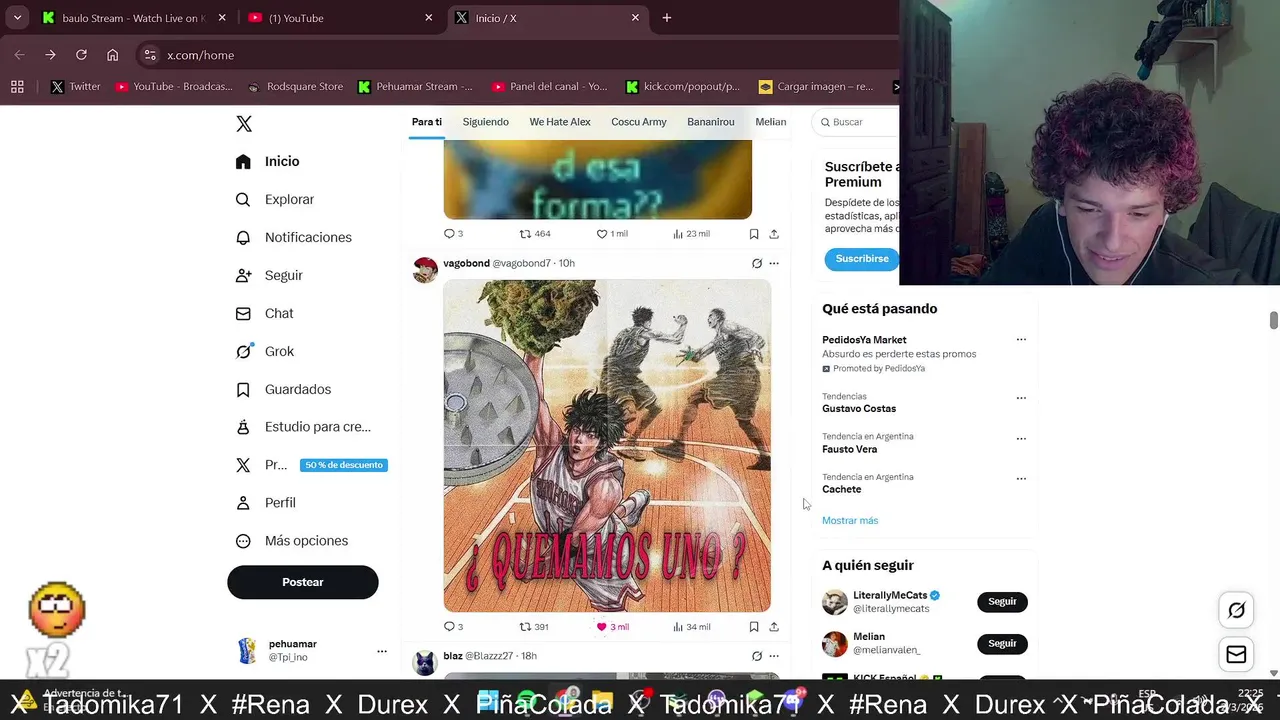Image resolution: width=1280 pixels, height=720 pixels.
Task: Open options for Fausto Vera trend
Action: point(1021,438)
